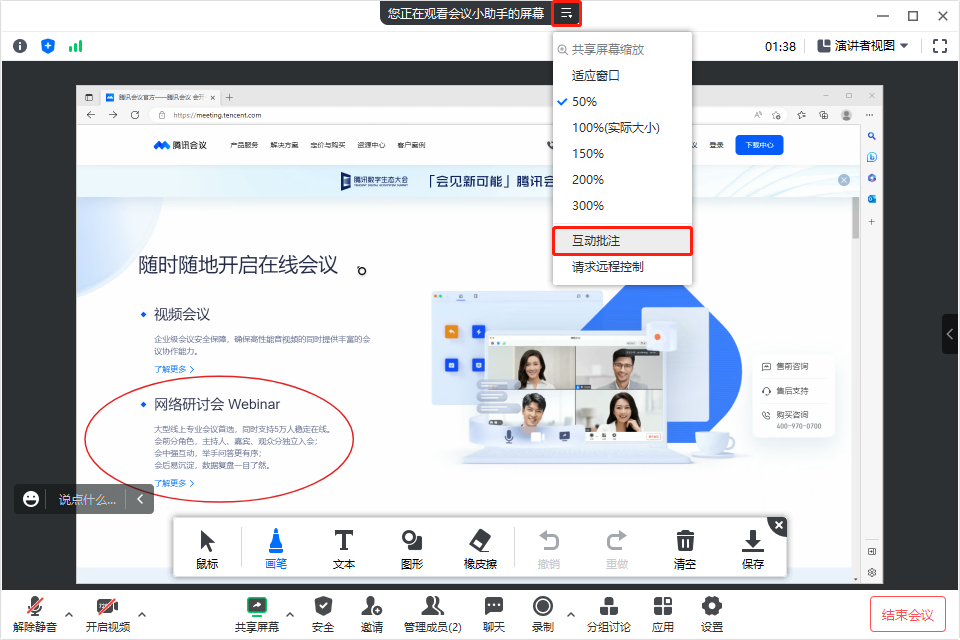Open a new tab in shared browser
This screenshot has width=960, height=640.
coord(229,97)
